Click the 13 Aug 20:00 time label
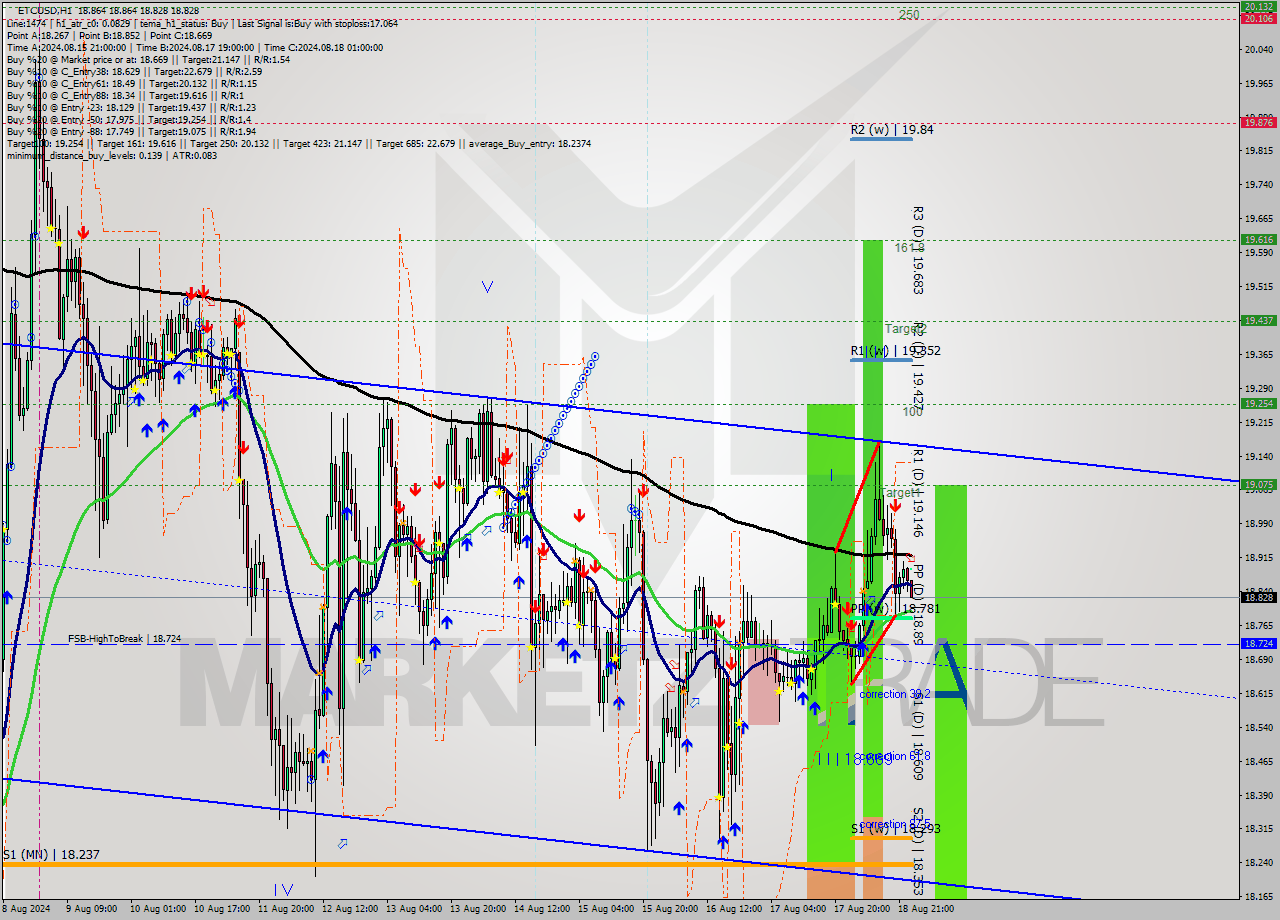 click(476, 910)
